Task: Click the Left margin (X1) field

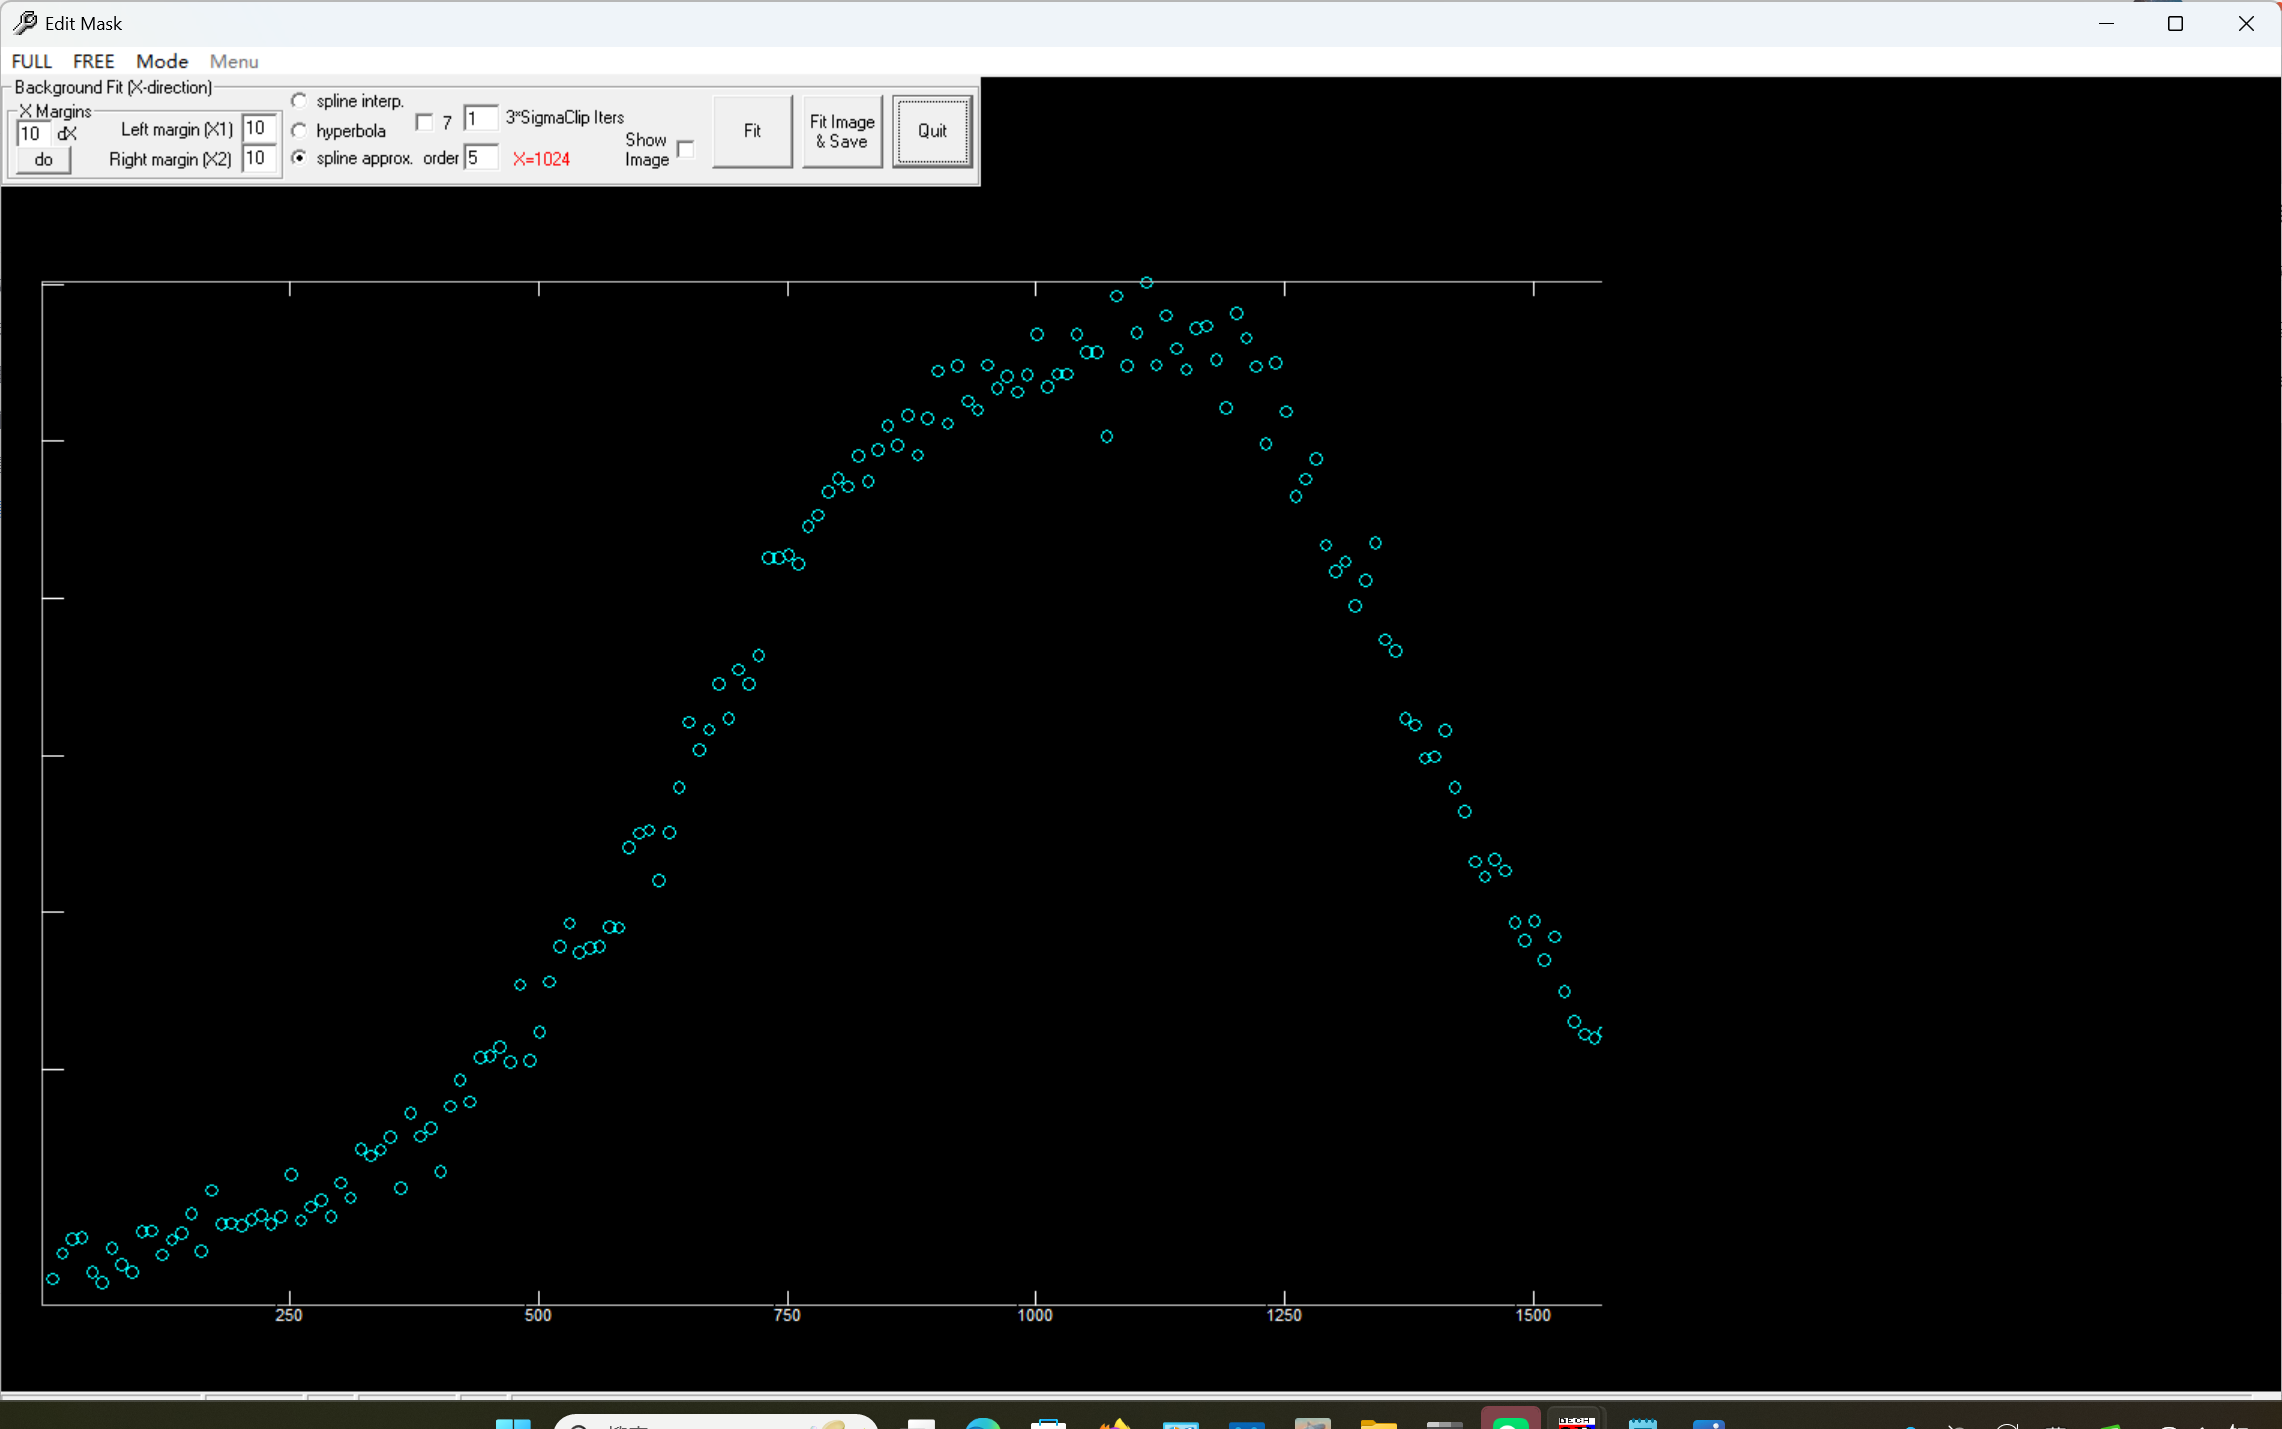Action: pyautogui.click(x=258, y=128)
